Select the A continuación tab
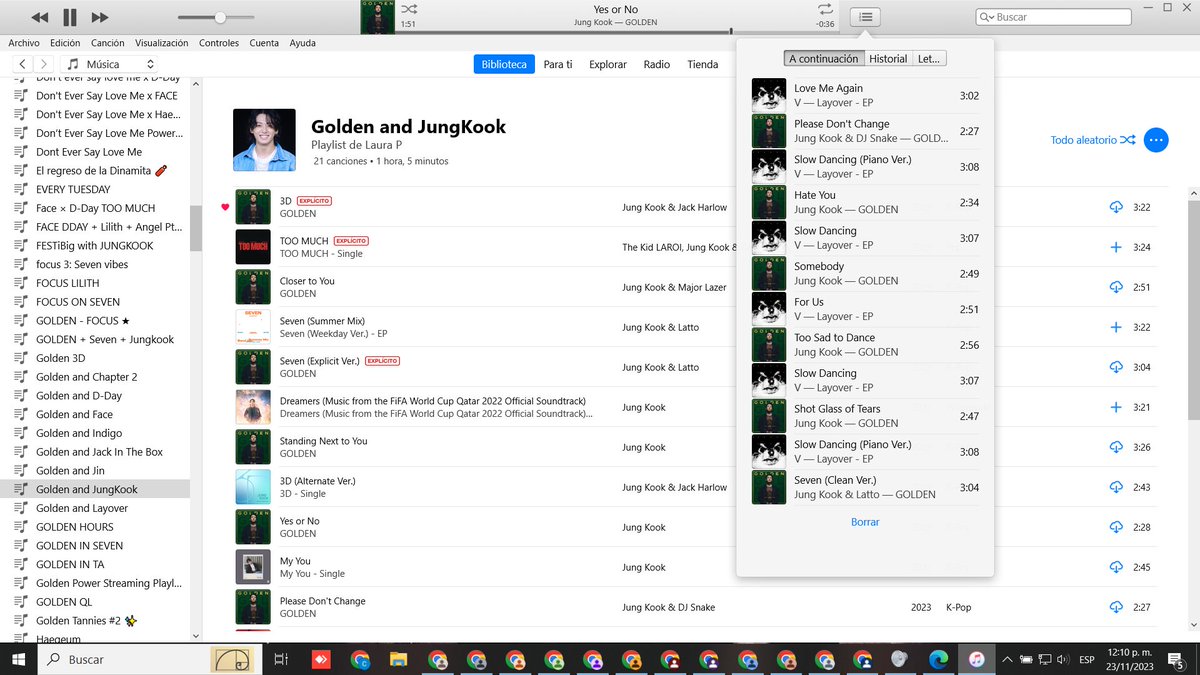1200x675 pixels. tap(824, 59)
